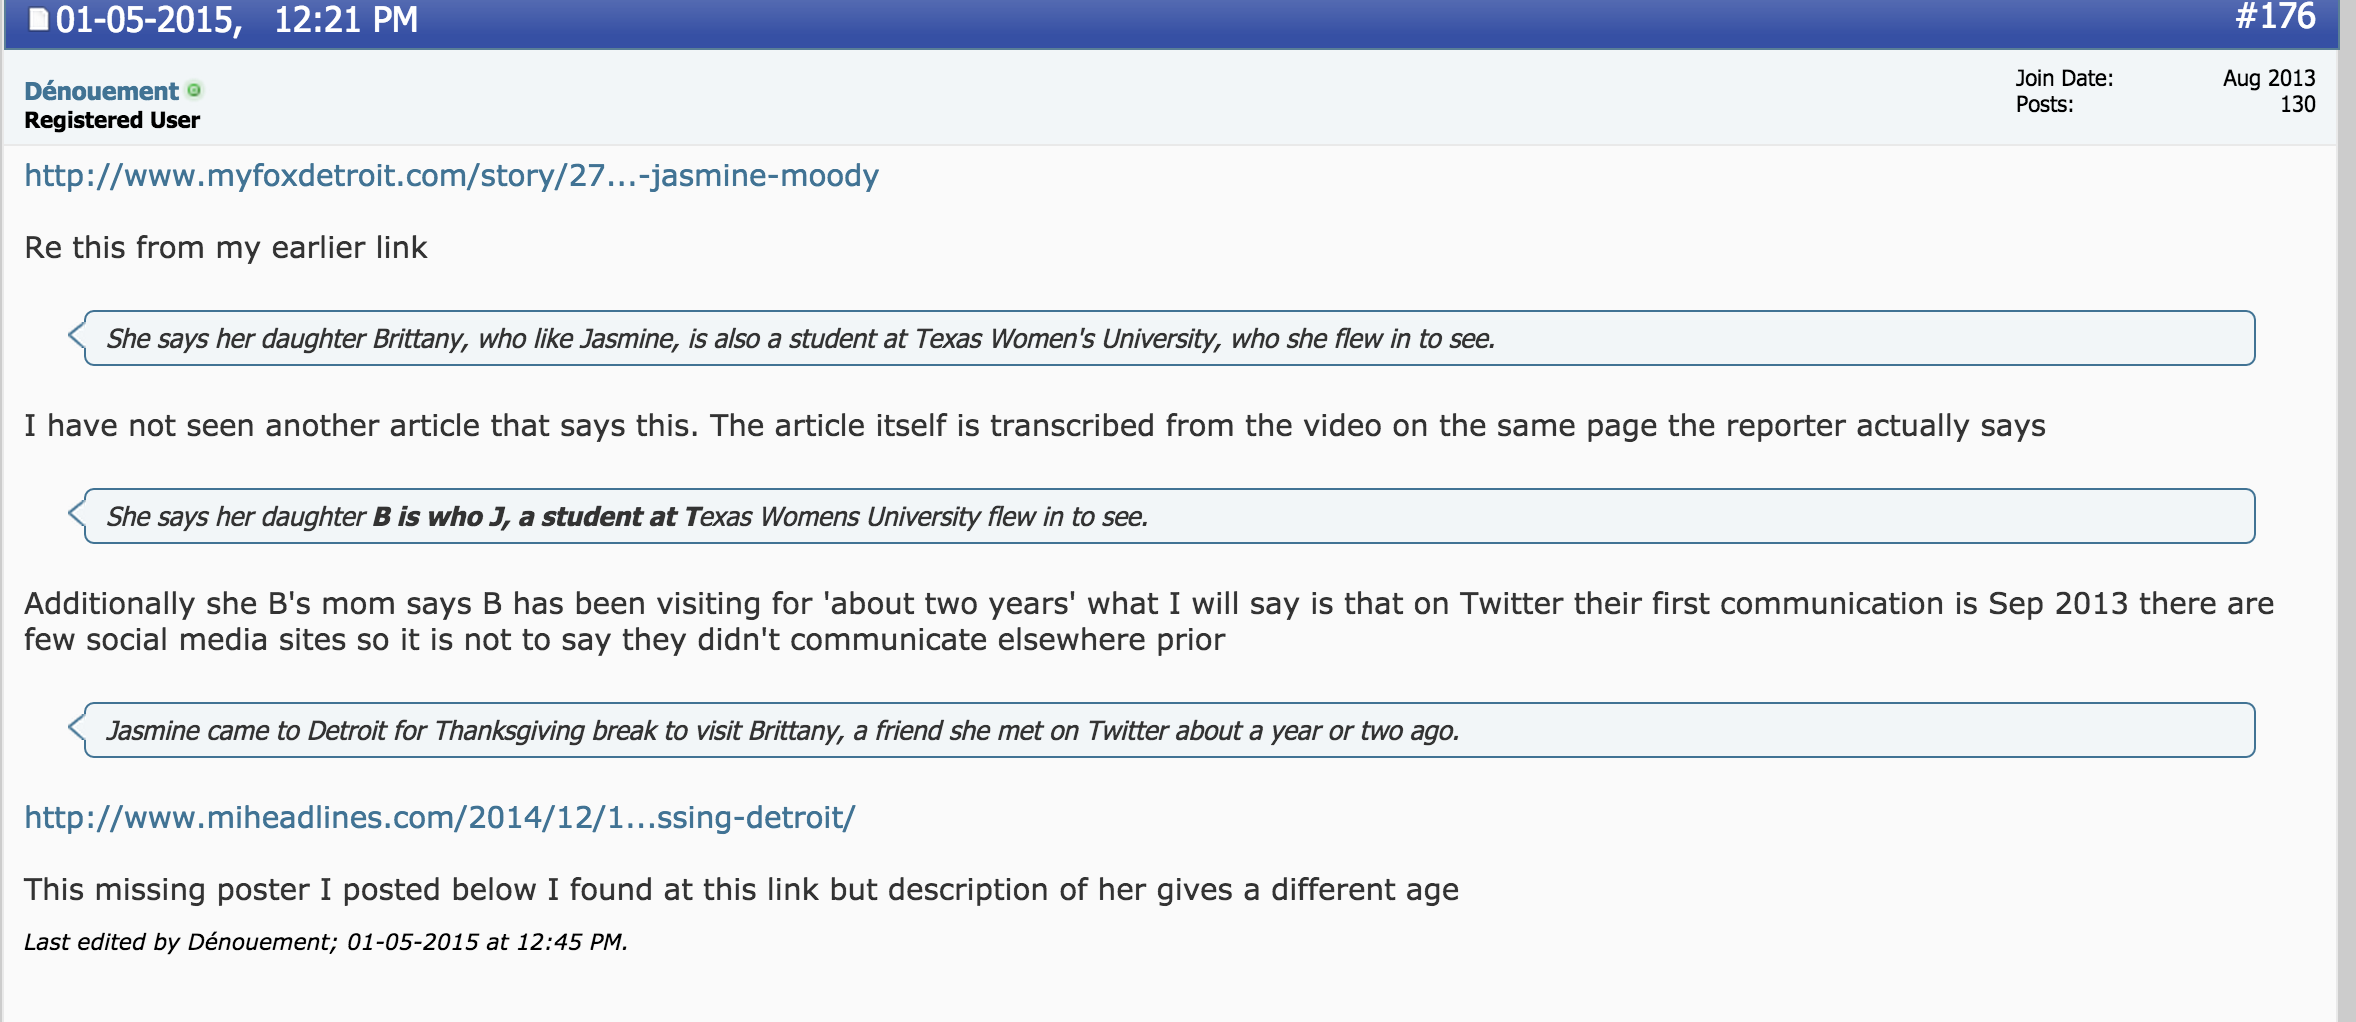The height and width of the screenshot is (1022, 2356).
Task: Click the post date 01-05-2015
Action: coord(148,20)
